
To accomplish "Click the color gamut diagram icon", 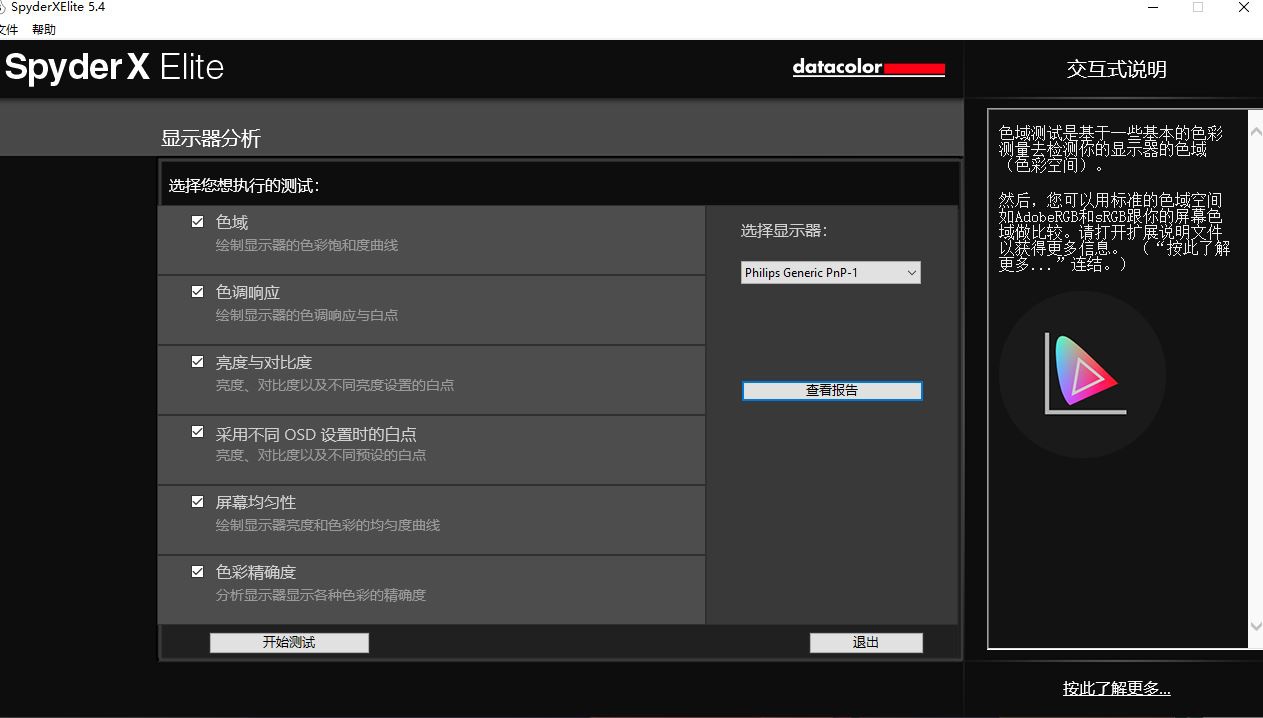I will pyautogui.click(x=1082, y=374).
